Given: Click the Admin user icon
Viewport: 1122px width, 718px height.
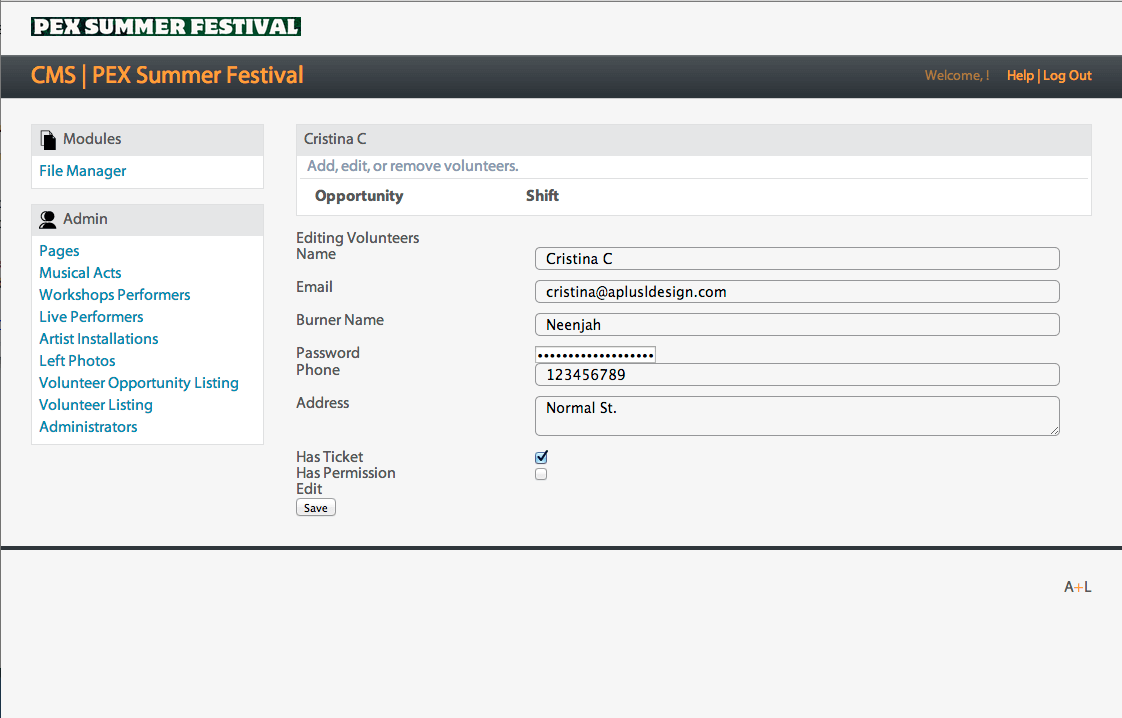Looking at the screenshot, I should [x=48, y=220].
